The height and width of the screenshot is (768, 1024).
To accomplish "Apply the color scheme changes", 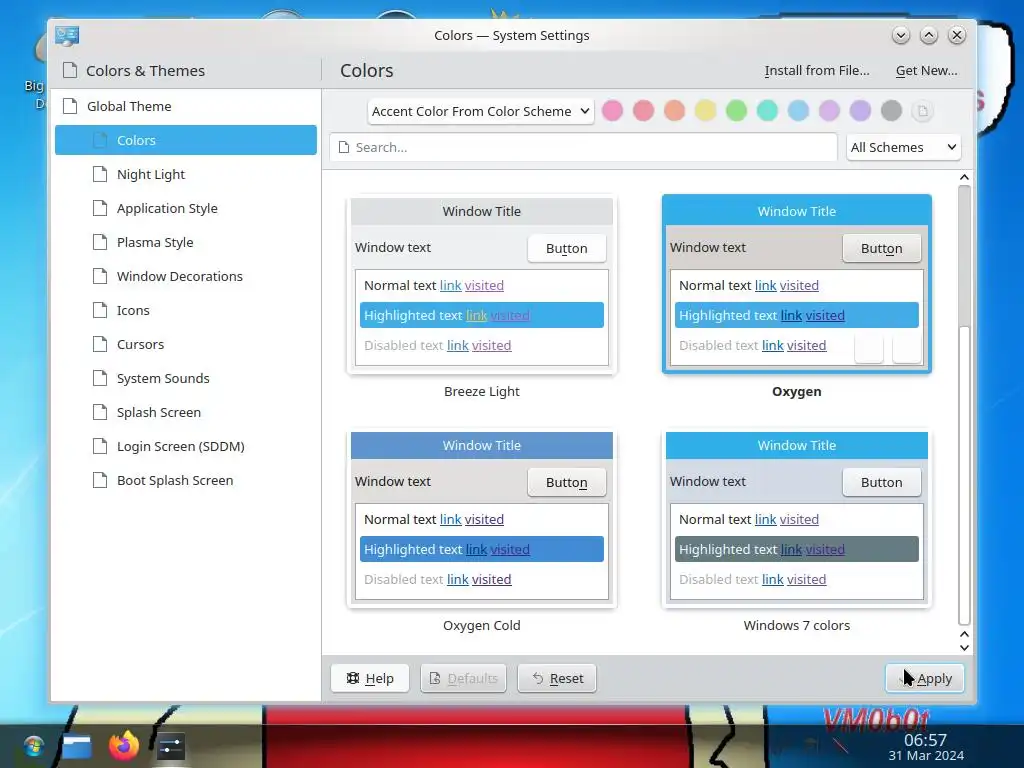I will [x=924, y=679].
